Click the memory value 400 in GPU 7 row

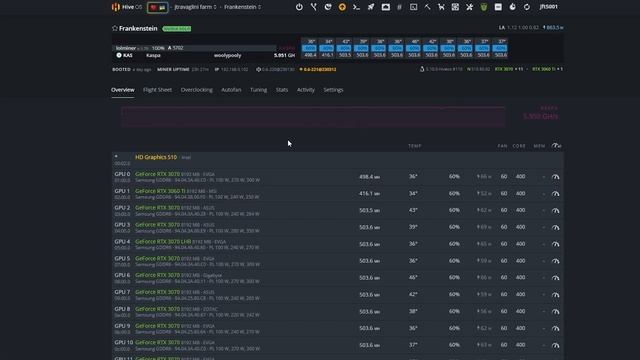[x=520, y=294]
